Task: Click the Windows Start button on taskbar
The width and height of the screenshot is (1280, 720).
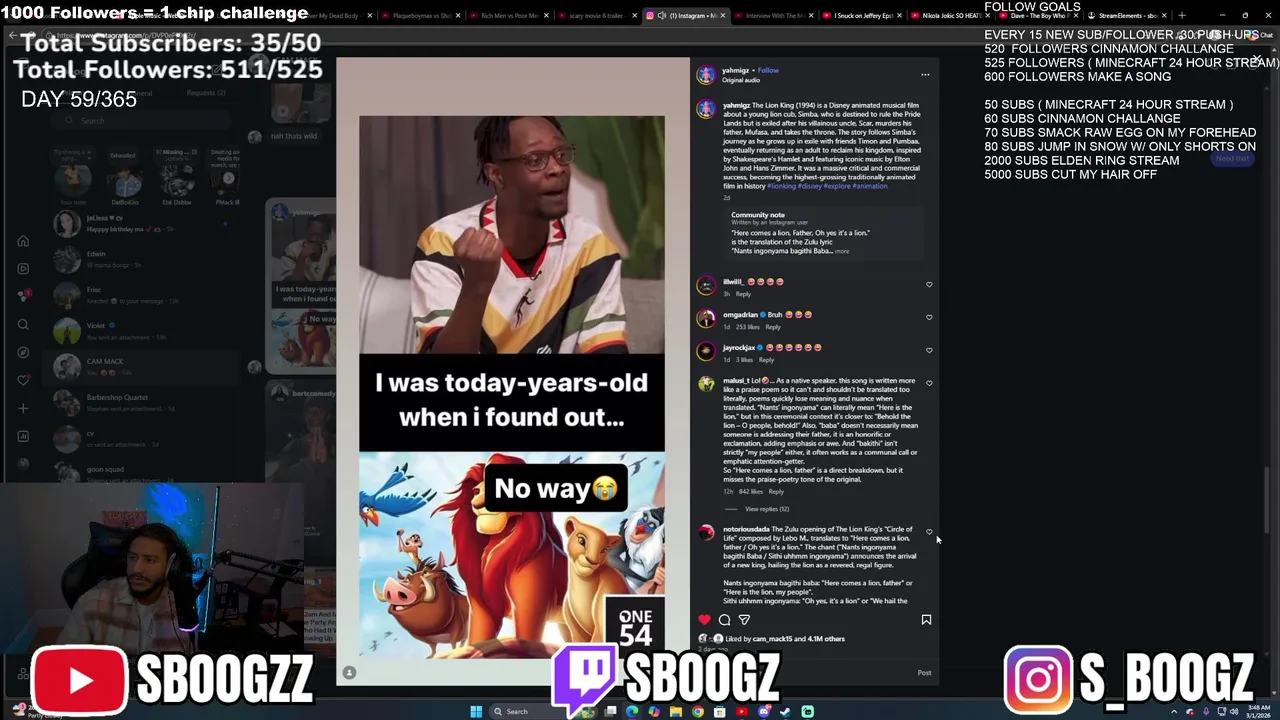Action: point(476,711)
